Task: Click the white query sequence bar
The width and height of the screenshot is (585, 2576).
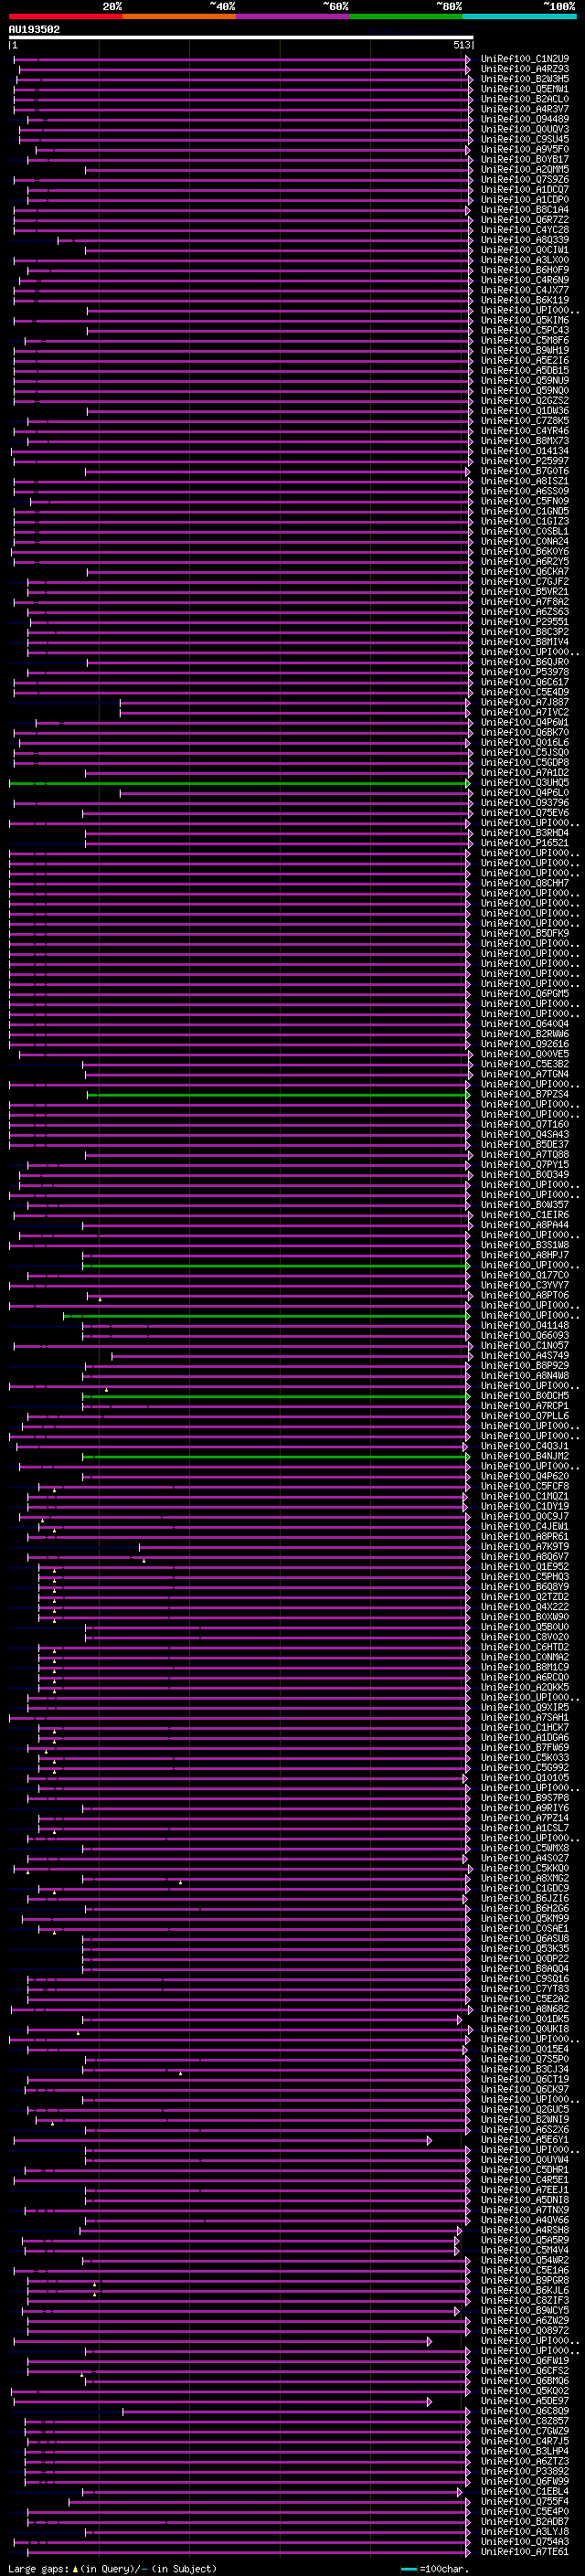Action: pos(241,38)
